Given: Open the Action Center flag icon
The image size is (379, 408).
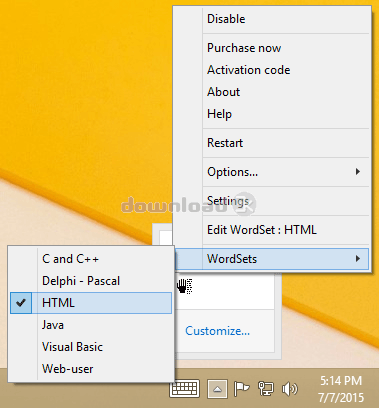Looking at the screenshot, I should [241, 389].
